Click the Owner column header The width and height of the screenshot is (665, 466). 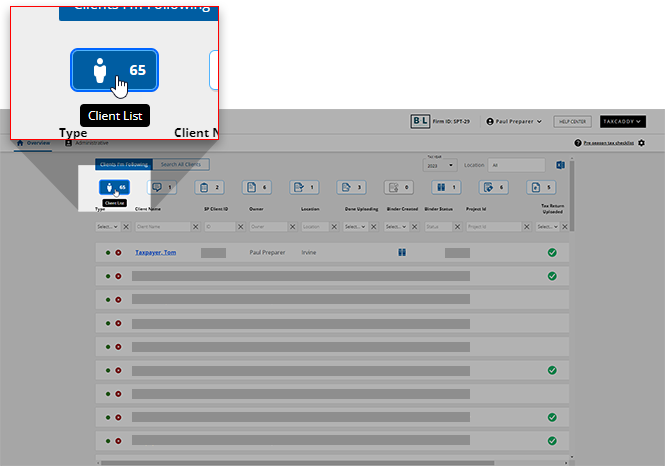tap(256, 209)
